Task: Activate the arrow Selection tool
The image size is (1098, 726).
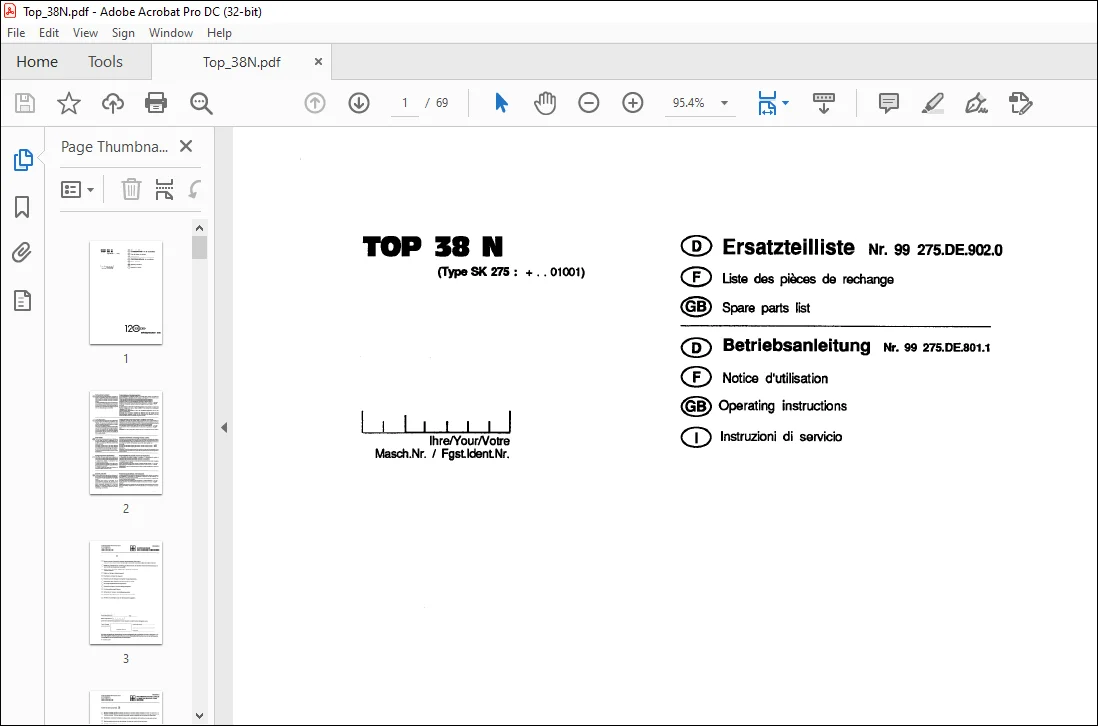Action: click(501, 103)
